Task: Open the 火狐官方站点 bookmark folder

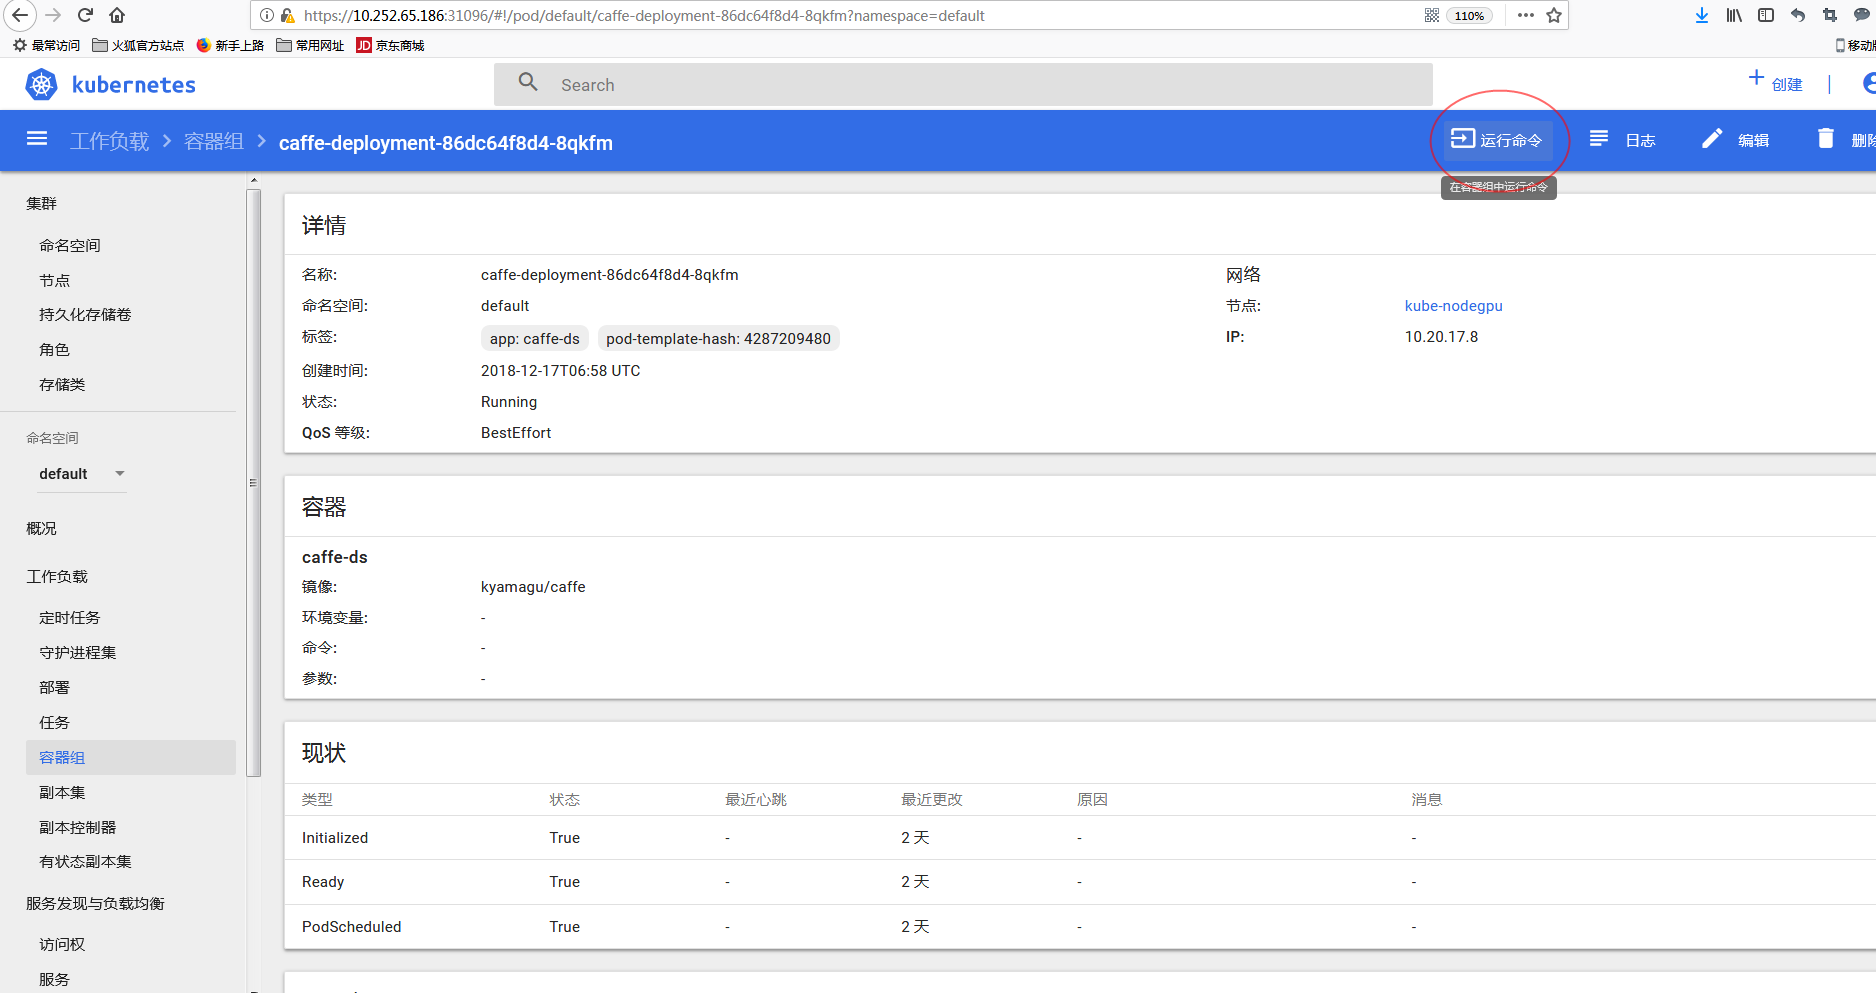Action: click(138, 45)
